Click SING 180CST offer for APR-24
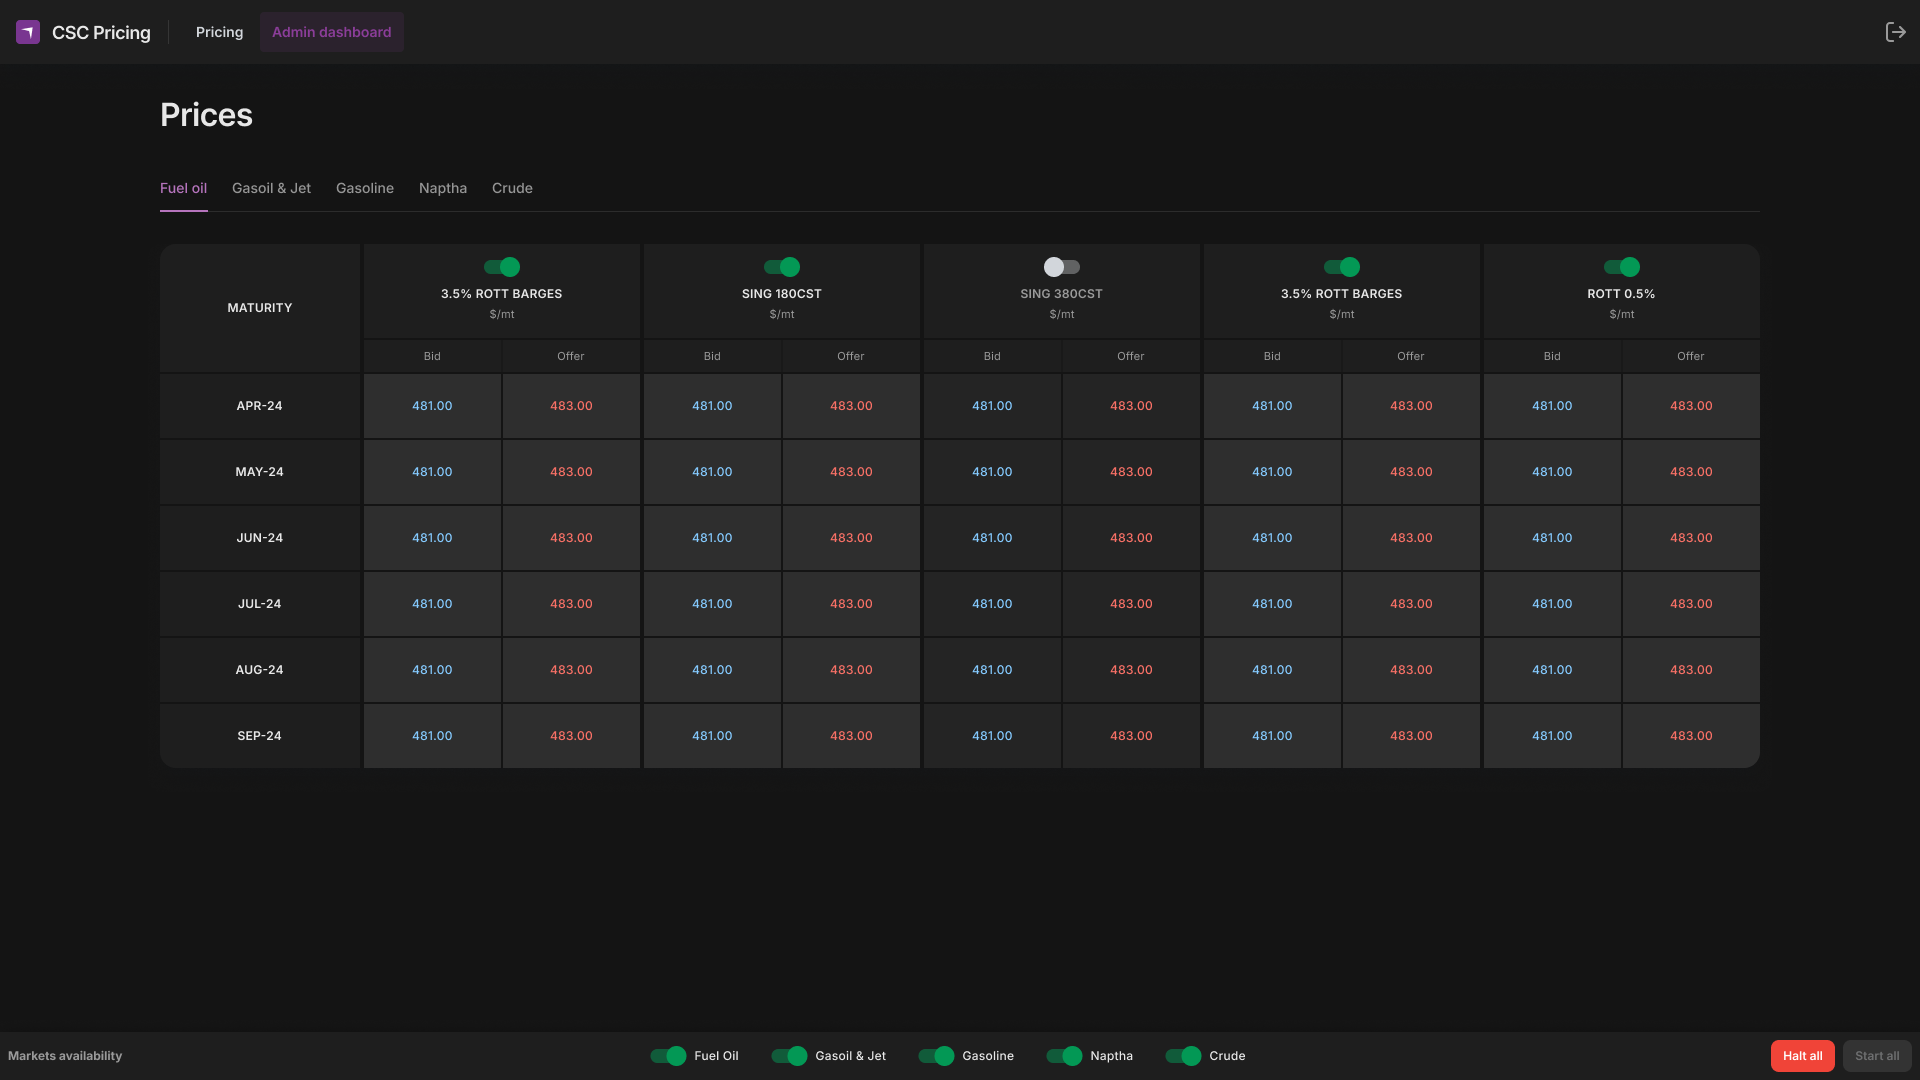Viewport: 1920px width, 1080px height. (851, 406)
